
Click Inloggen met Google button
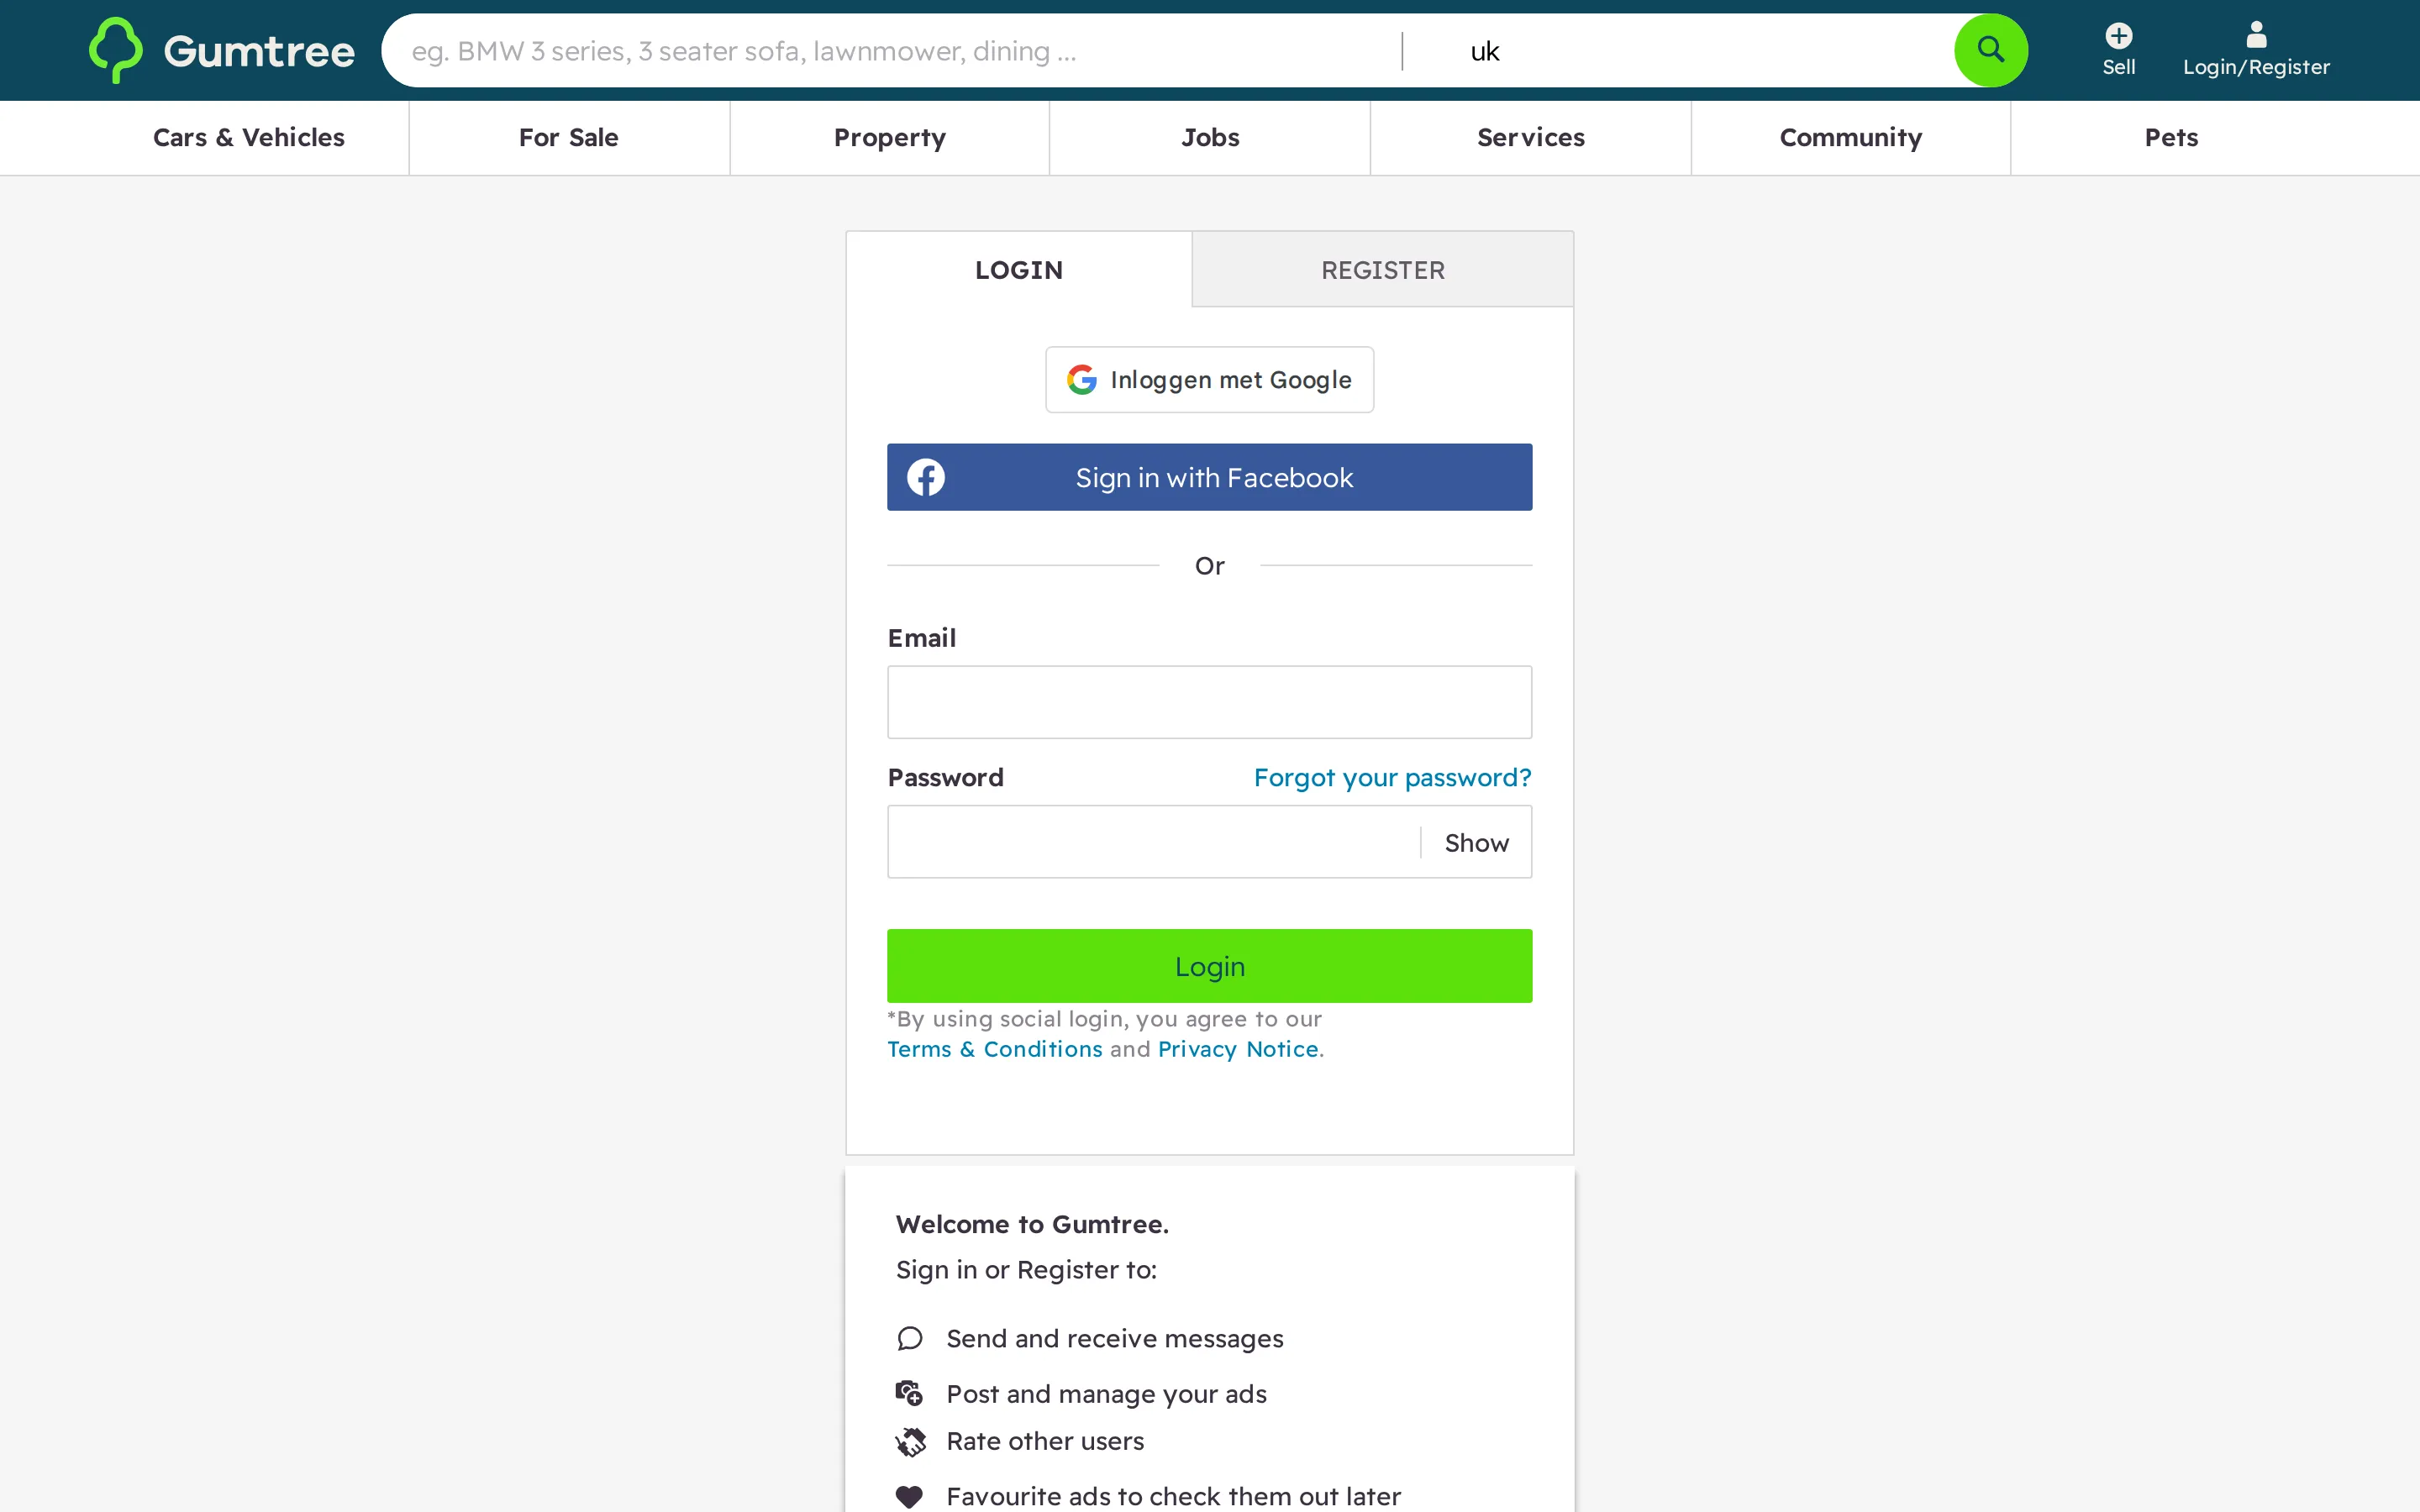[x=1209, y=380]
